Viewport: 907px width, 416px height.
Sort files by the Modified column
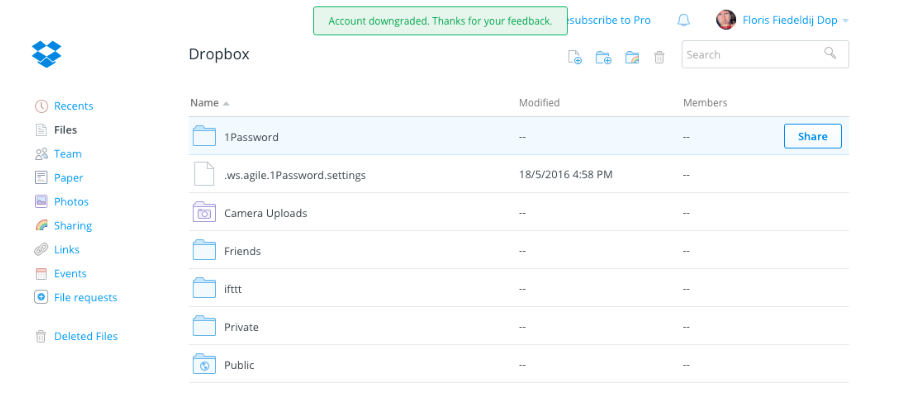(539, 103)
